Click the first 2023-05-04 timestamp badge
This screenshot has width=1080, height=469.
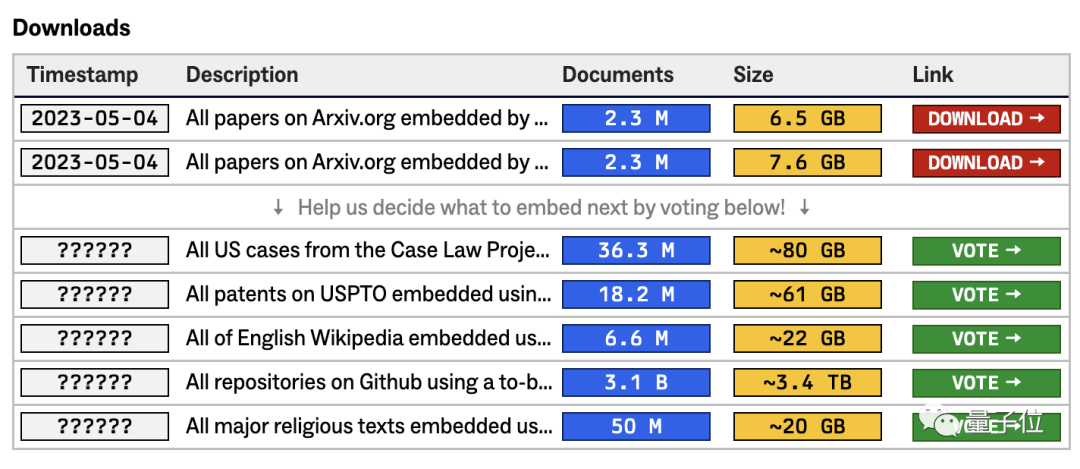94,118
